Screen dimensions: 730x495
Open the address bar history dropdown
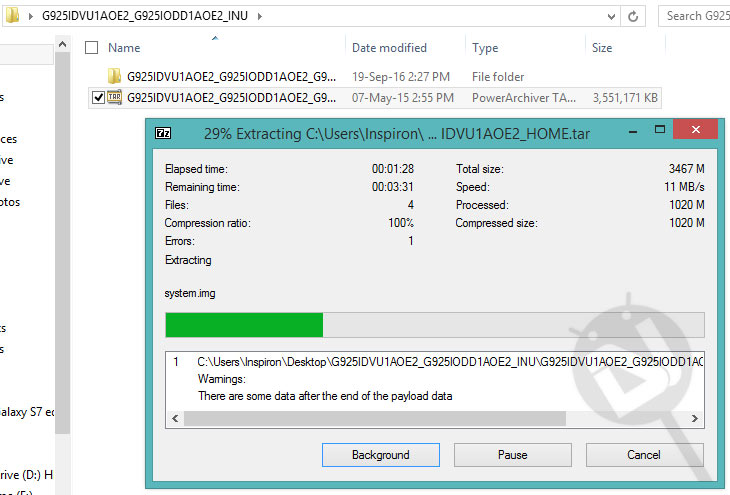(x=611, y=17)
